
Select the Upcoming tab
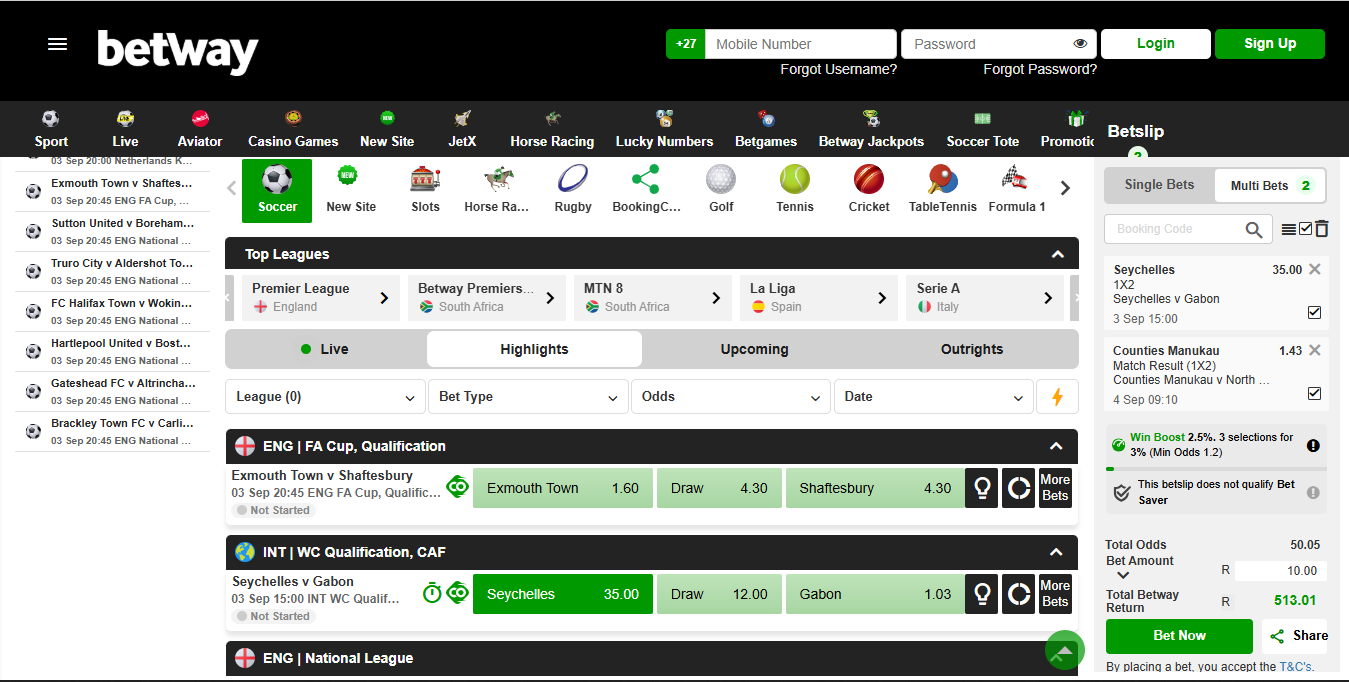tap(754, 349)
